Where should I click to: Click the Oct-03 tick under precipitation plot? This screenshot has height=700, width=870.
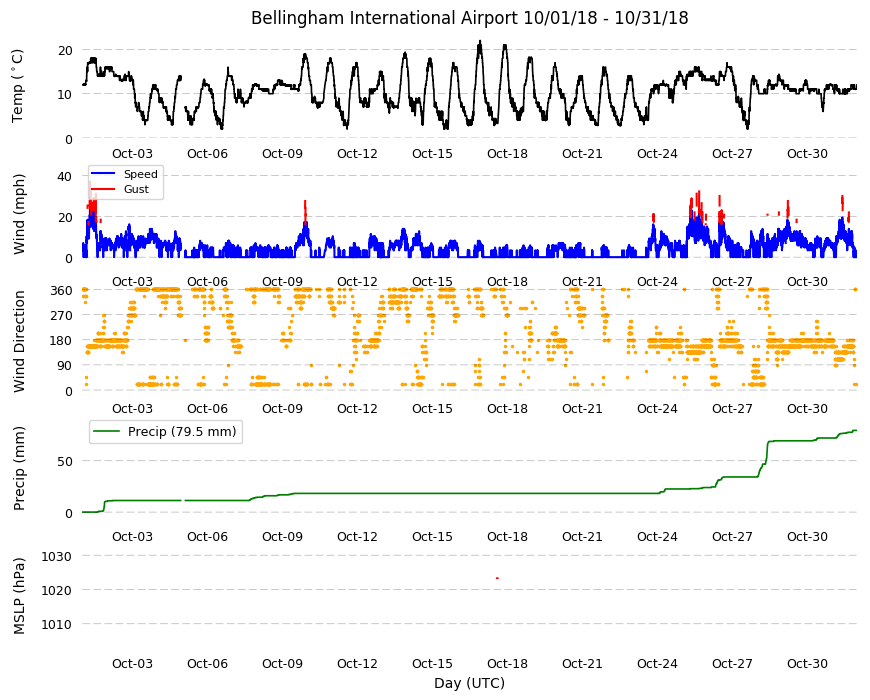click(132, 536)
